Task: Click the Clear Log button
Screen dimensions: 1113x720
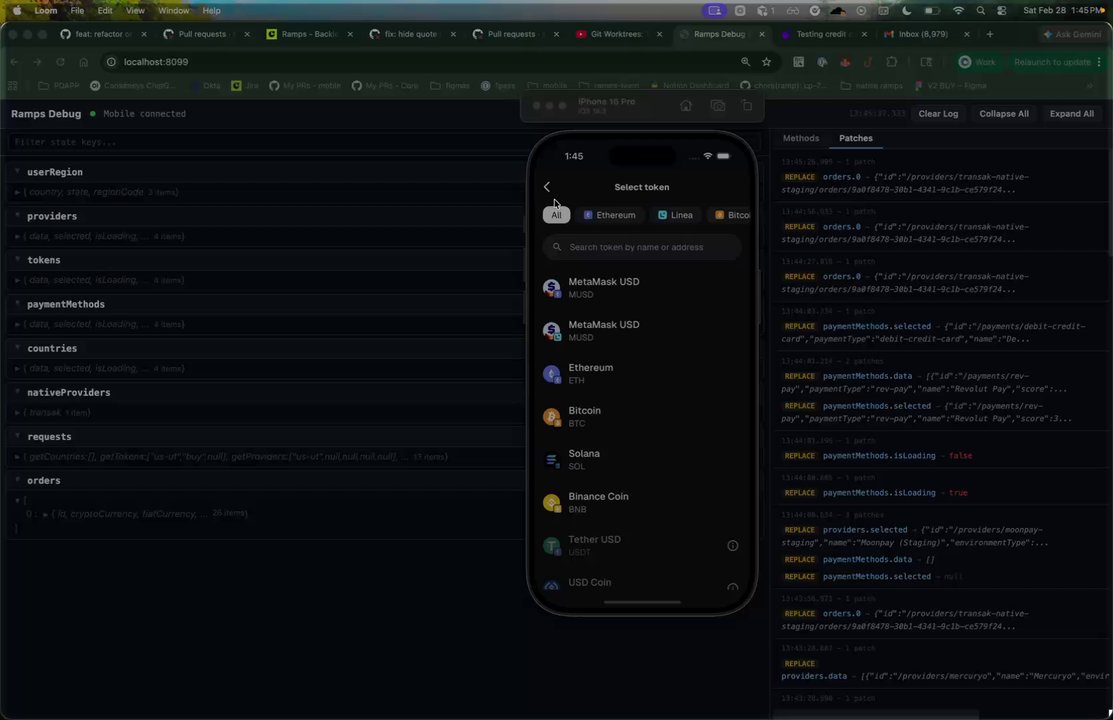Action: click(938, 114)
